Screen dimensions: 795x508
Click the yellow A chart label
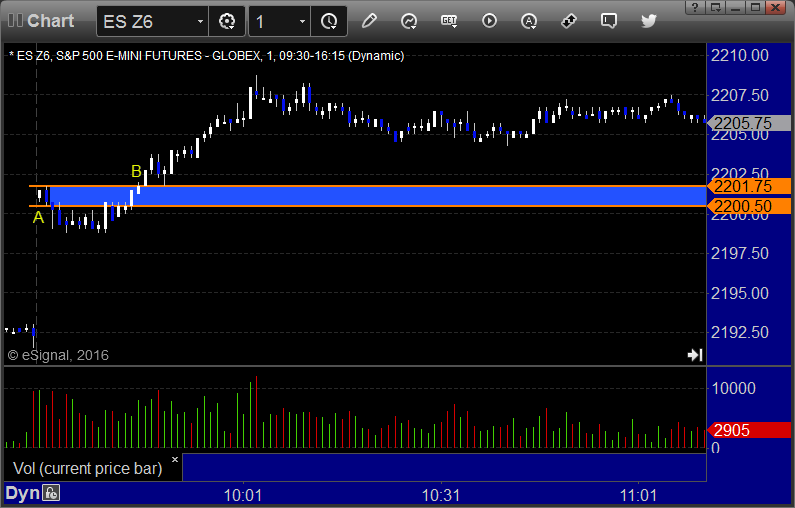(38, 217)
